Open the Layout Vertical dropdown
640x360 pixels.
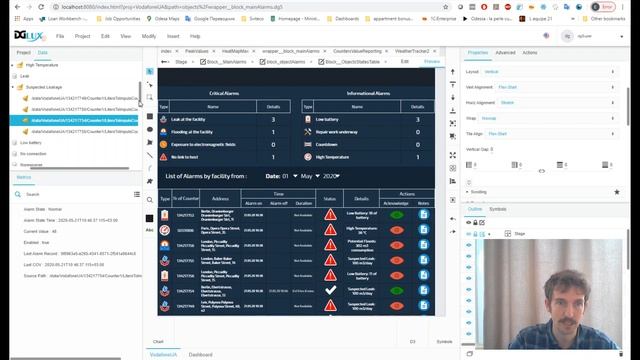click(x=549, y=72)
